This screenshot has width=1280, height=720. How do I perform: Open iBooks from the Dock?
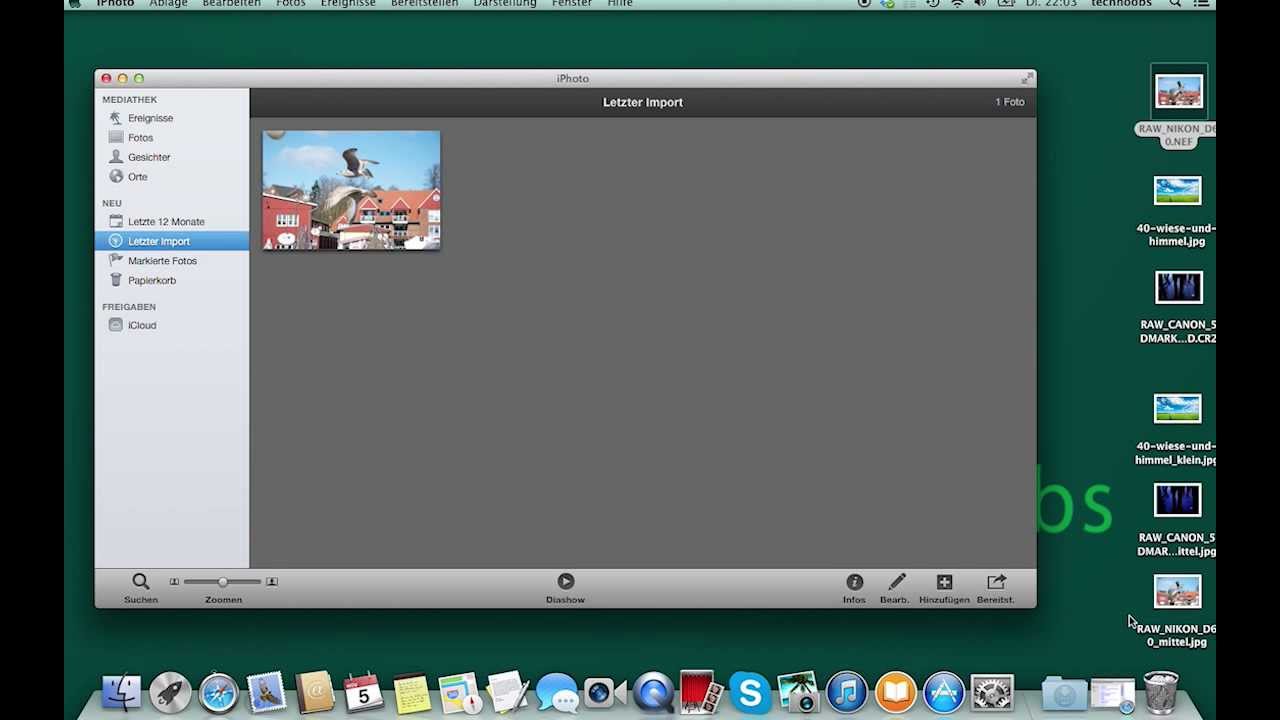click(x=895, y=692)
